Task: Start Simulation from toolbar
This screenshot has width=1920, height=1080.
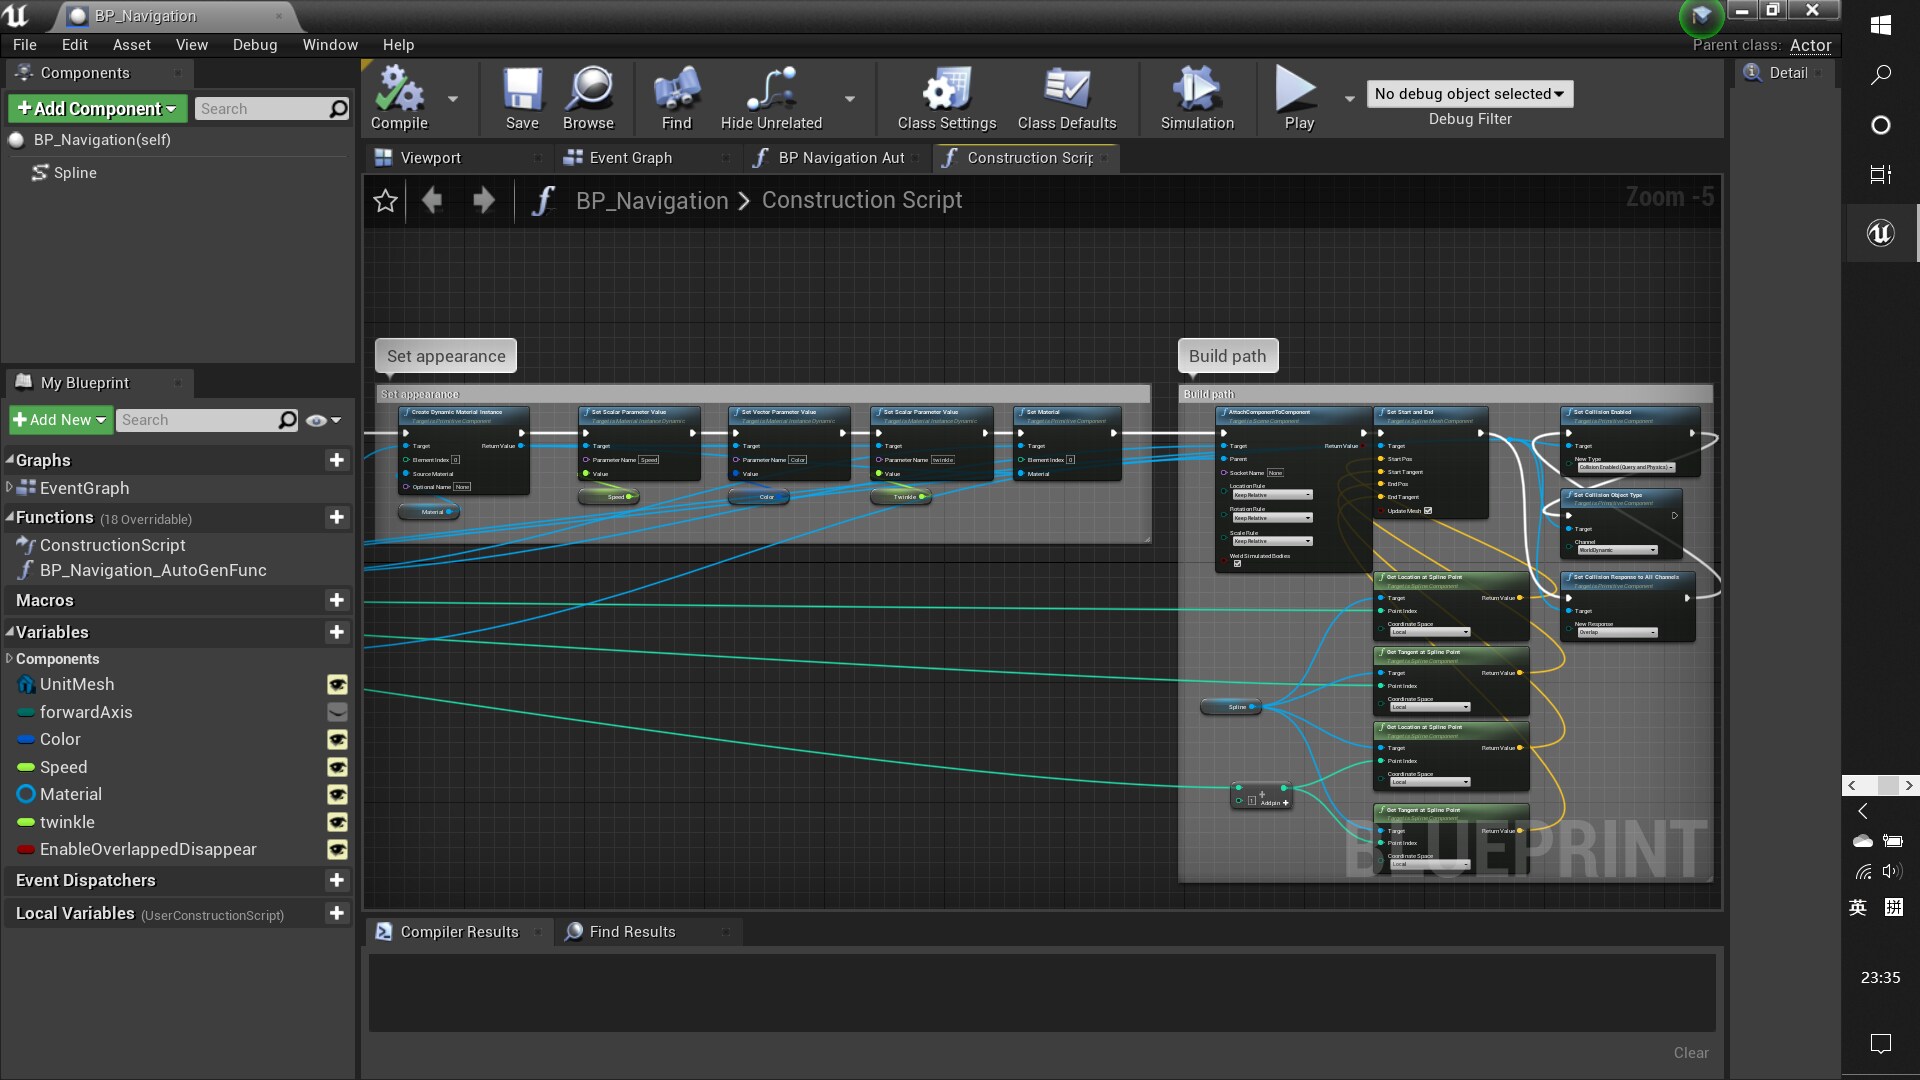Action: click(1197, 89)
